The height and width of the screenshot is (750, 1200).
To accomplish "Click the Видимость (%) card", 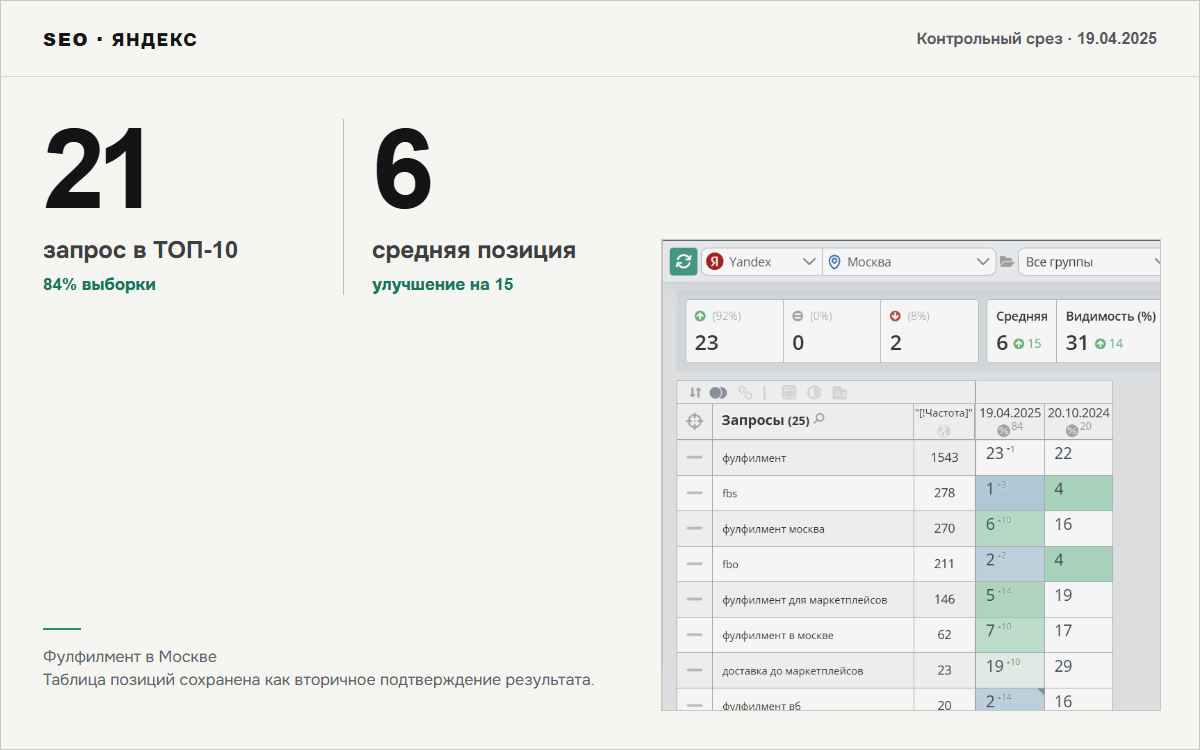I will click(1108, 331).
